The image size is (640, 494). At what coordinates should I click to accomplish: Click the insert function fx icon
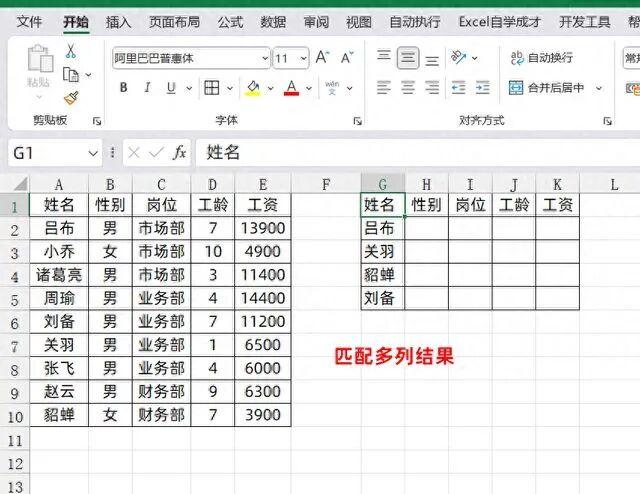(x=179, y=153)
